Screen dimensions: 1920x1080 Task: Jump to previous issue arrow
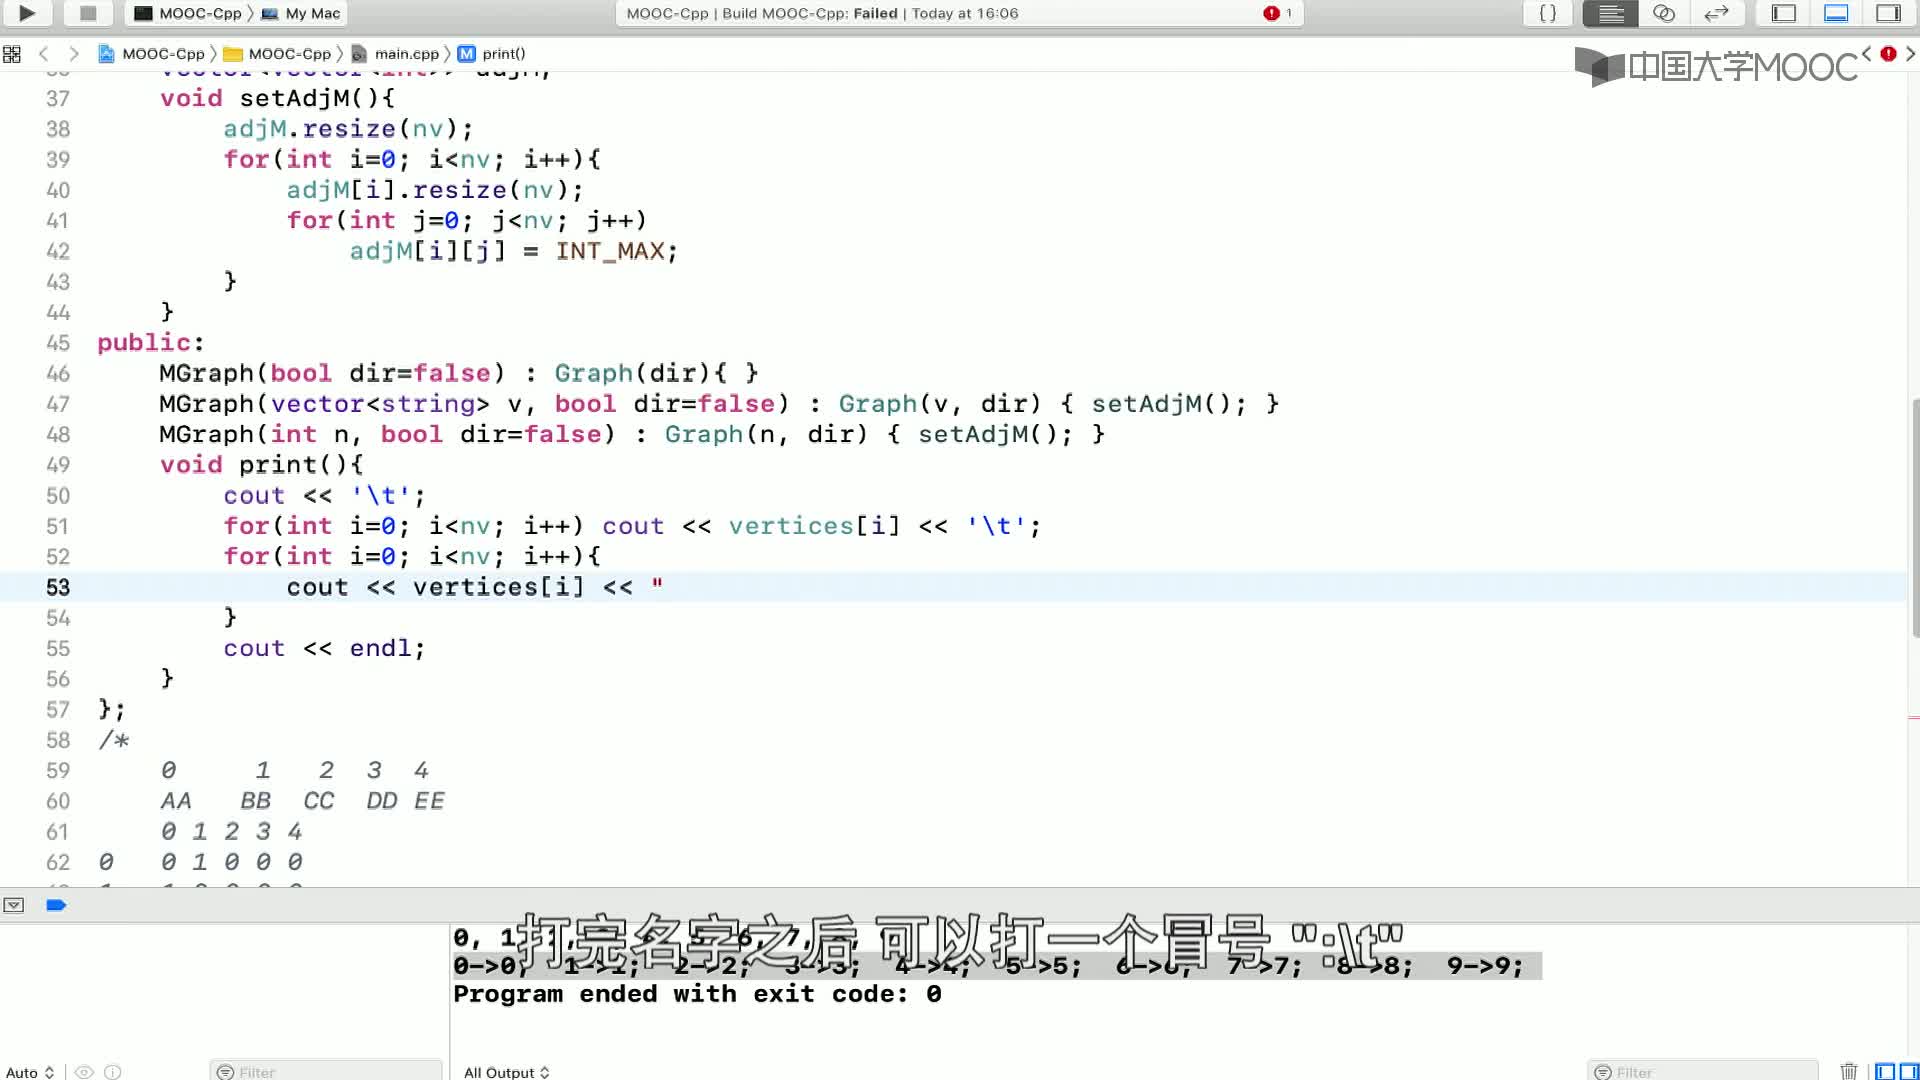pyautogui.click(x=1866, y=54)
